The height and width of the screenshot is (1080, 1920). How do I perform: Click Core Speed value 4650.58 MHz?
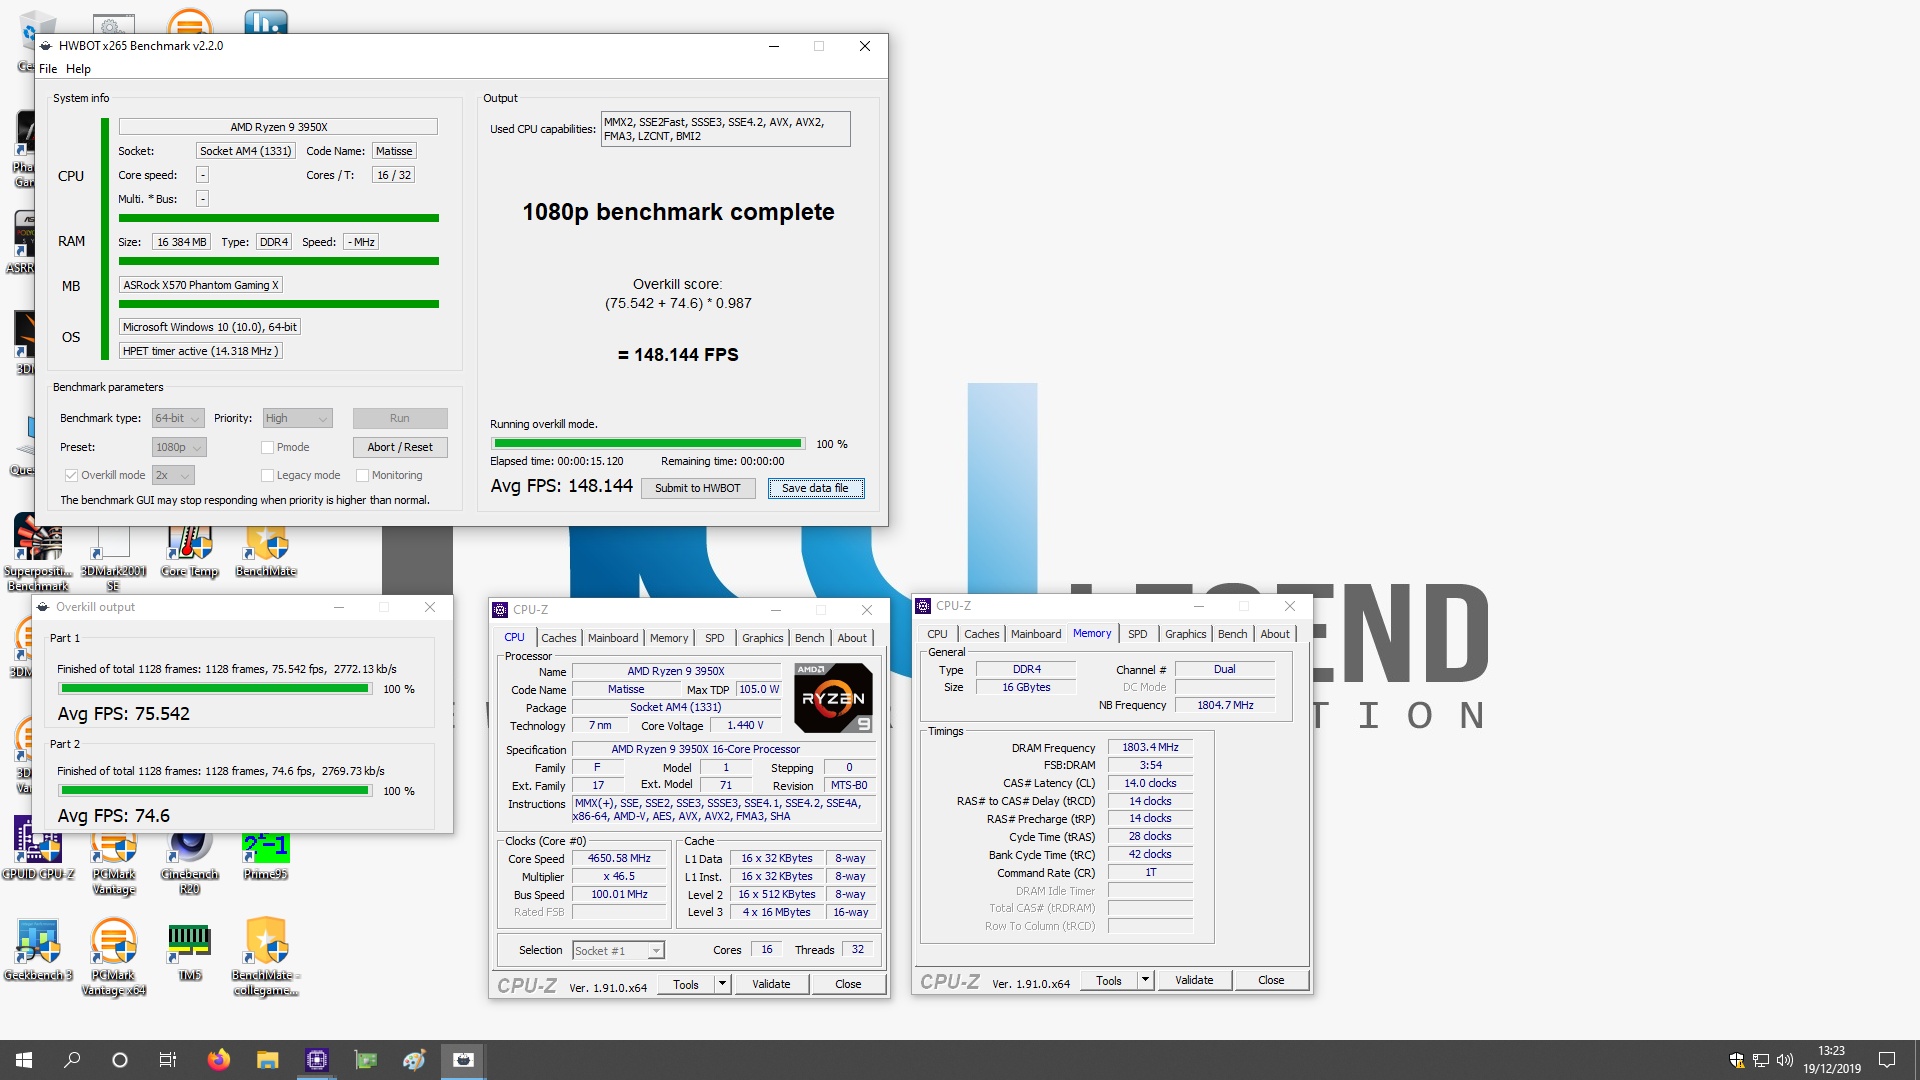coord(619,858)
